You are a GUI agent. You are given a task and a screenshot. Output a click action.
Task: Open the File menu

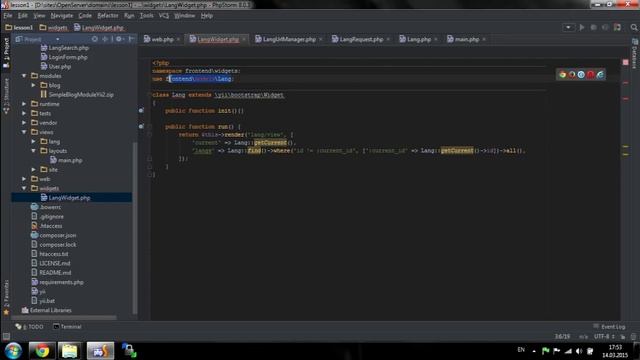click(x=8, y=16)
